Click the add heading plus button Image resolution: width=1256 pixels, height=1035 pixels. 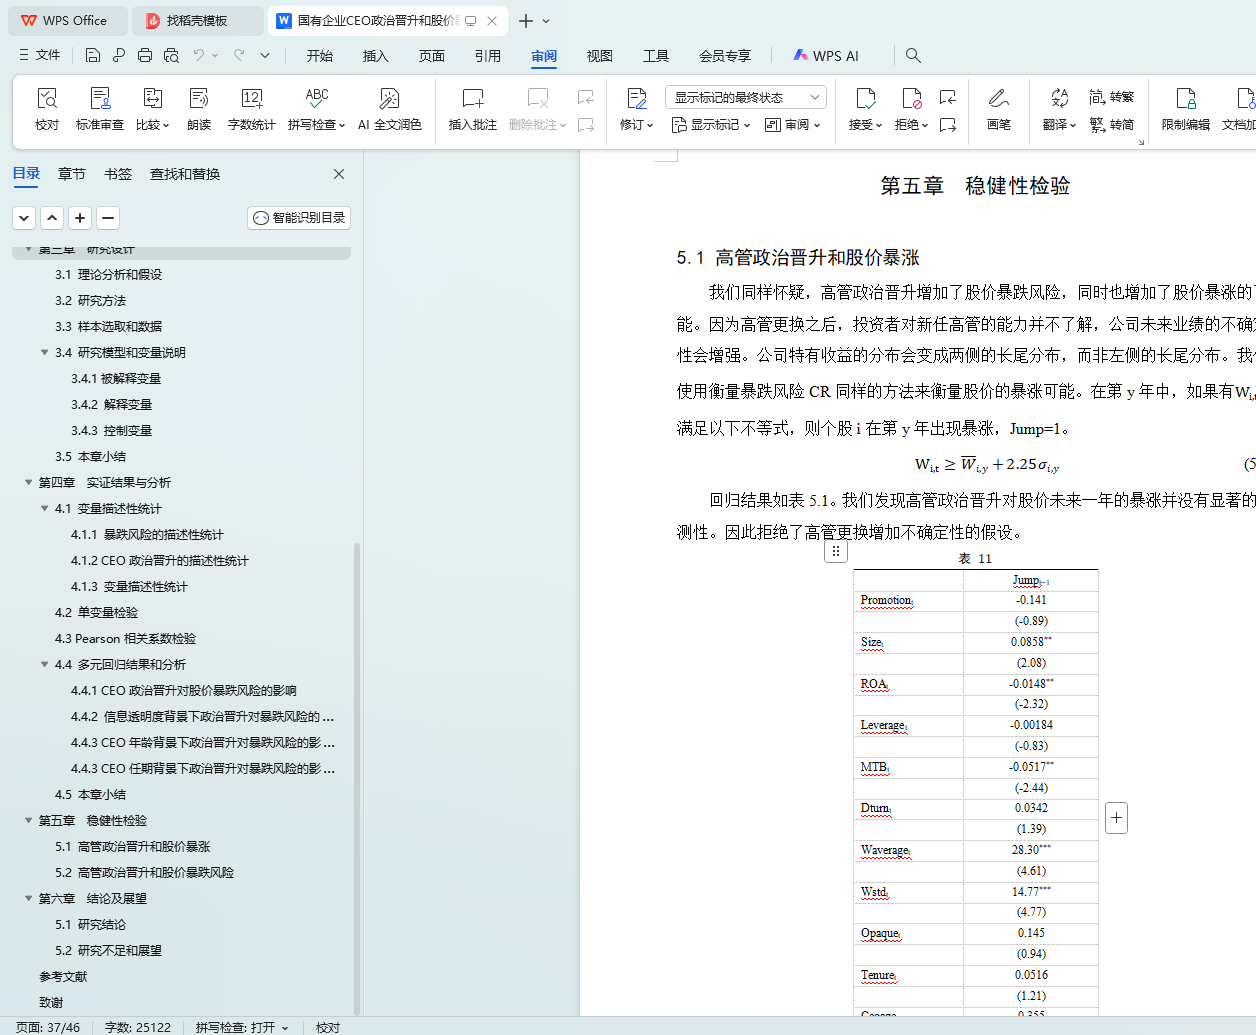click(x=80, y=218)
